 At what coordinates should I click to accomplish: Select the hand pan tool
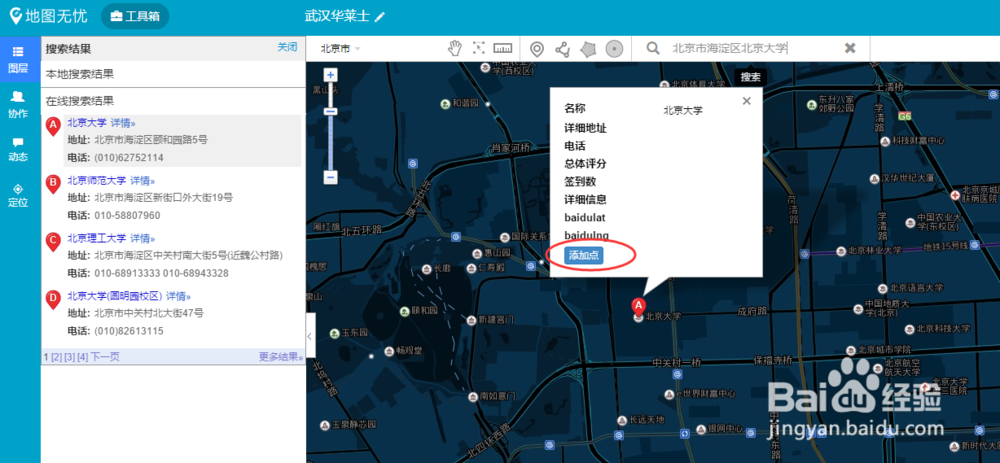[455, 48]
